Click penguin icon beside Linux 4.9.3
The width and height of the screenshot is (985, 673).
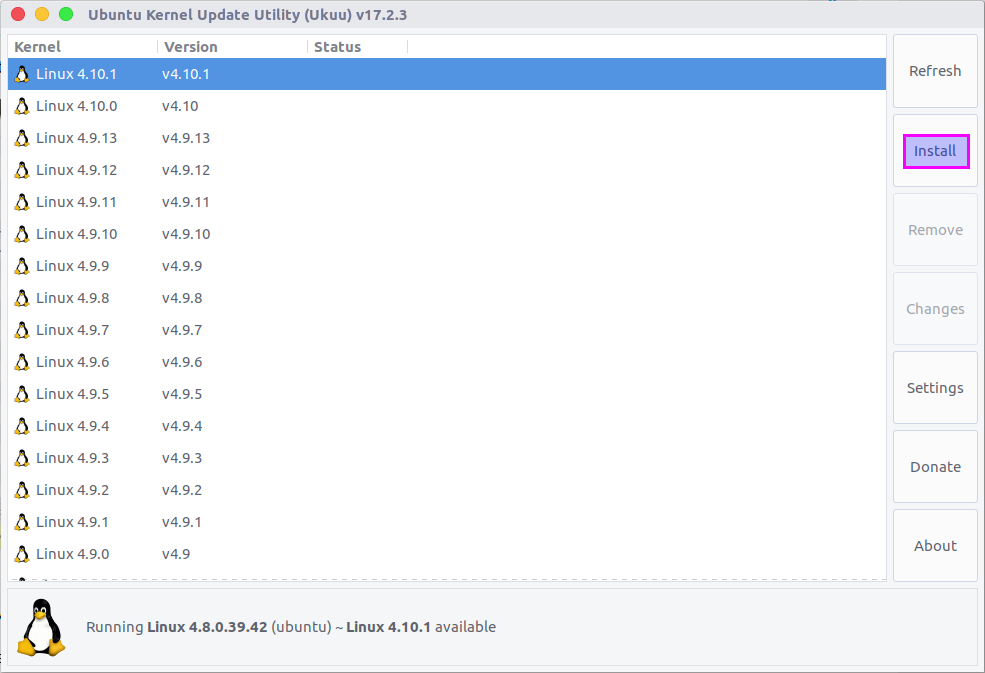[22, 459]
